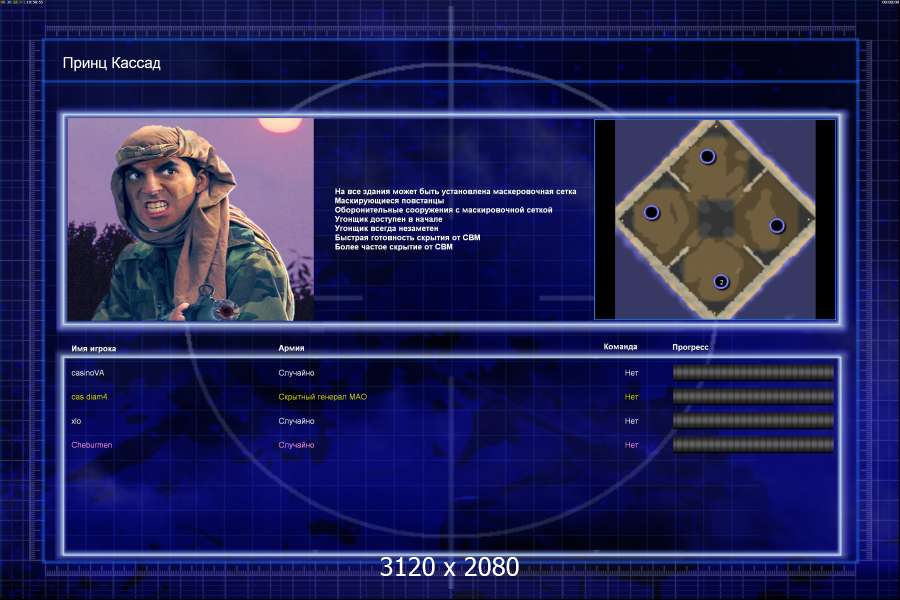Viewport: 900px width, 600px height.
Task: Click the 'Скрытный генерал МАО' army entry
Action: pos(322,397)
